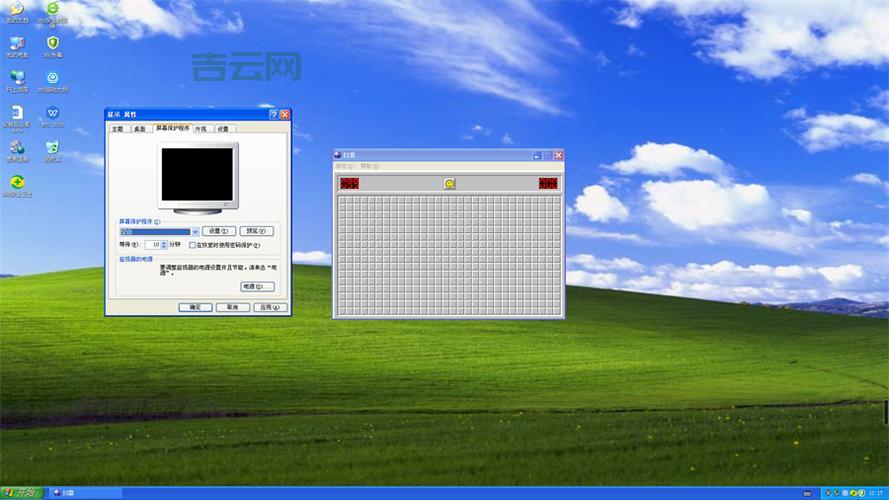Open the My Documents desktop icon
The width and height of the screenshot is (889, 500).
pyautogui.click(x=17, y=10)
